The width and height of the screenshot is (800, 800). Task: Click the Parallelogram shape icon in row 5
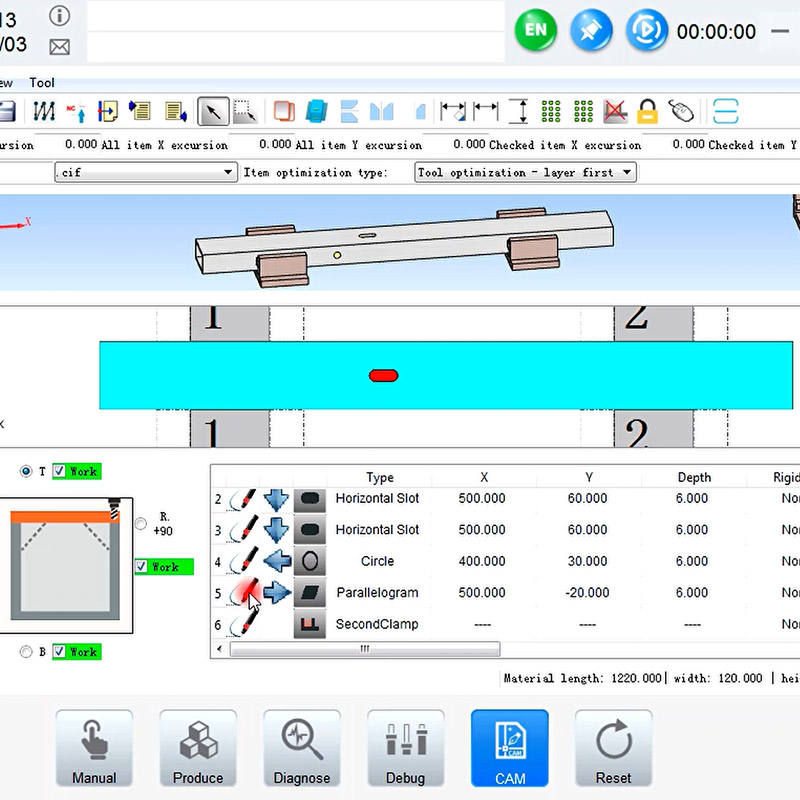point(309,592)
